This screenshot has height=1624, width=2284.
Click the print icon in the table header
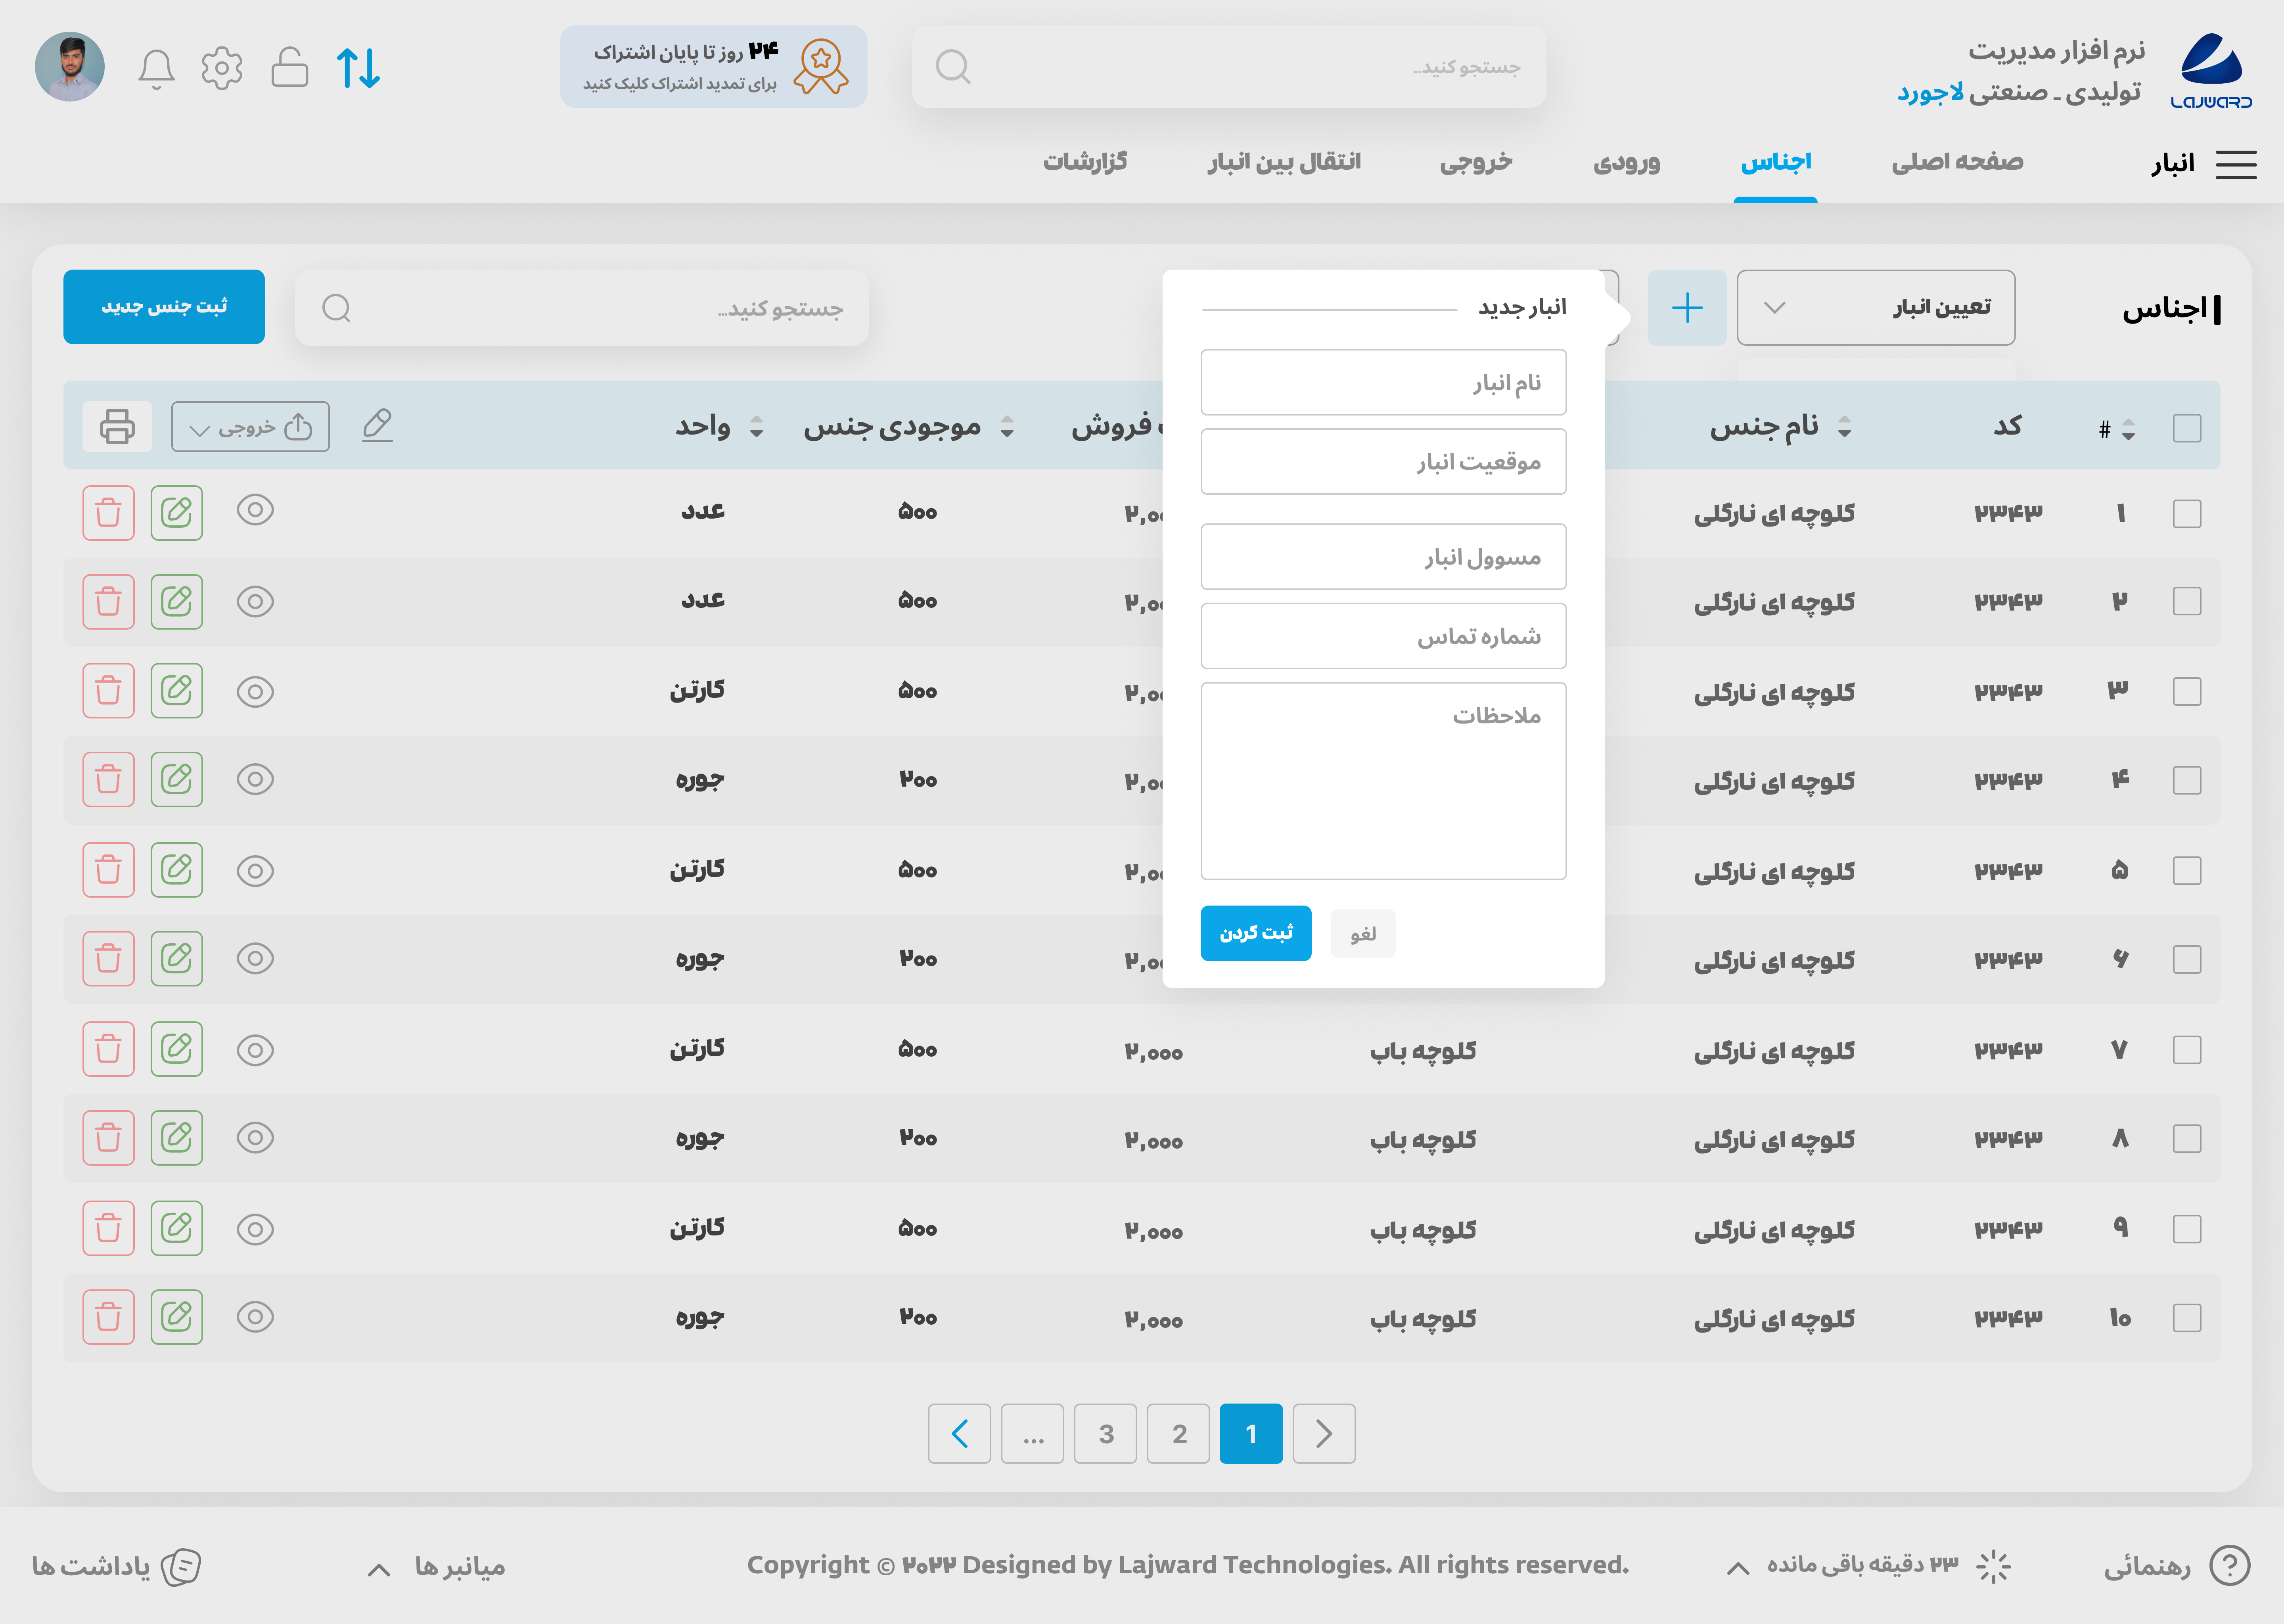pyautogui.click(x=117, y=426)
